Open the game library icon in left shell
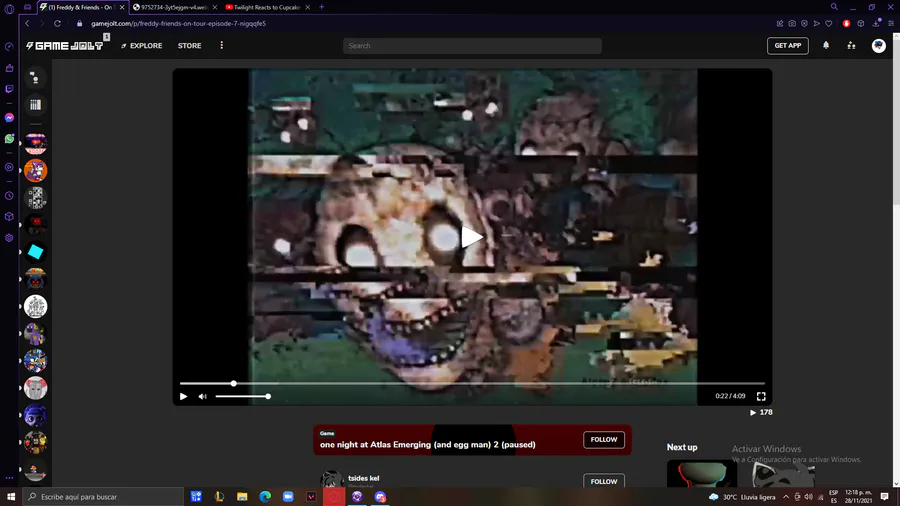The image size is (900, 506). click(x=35, y=104)
